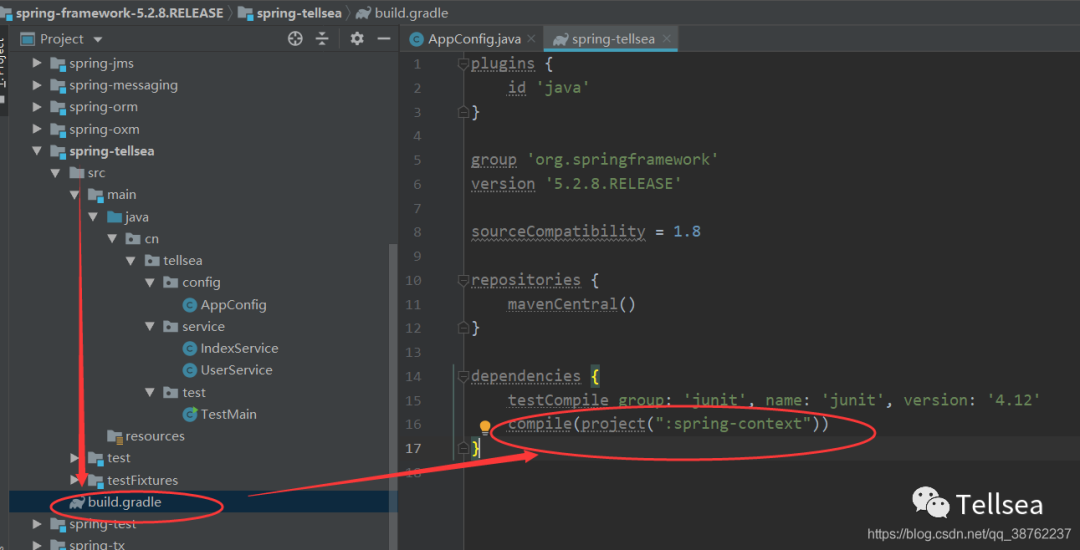Click the TestMain runnable class icon
The height and width of the screenshot is (550, 1080).
190,414
